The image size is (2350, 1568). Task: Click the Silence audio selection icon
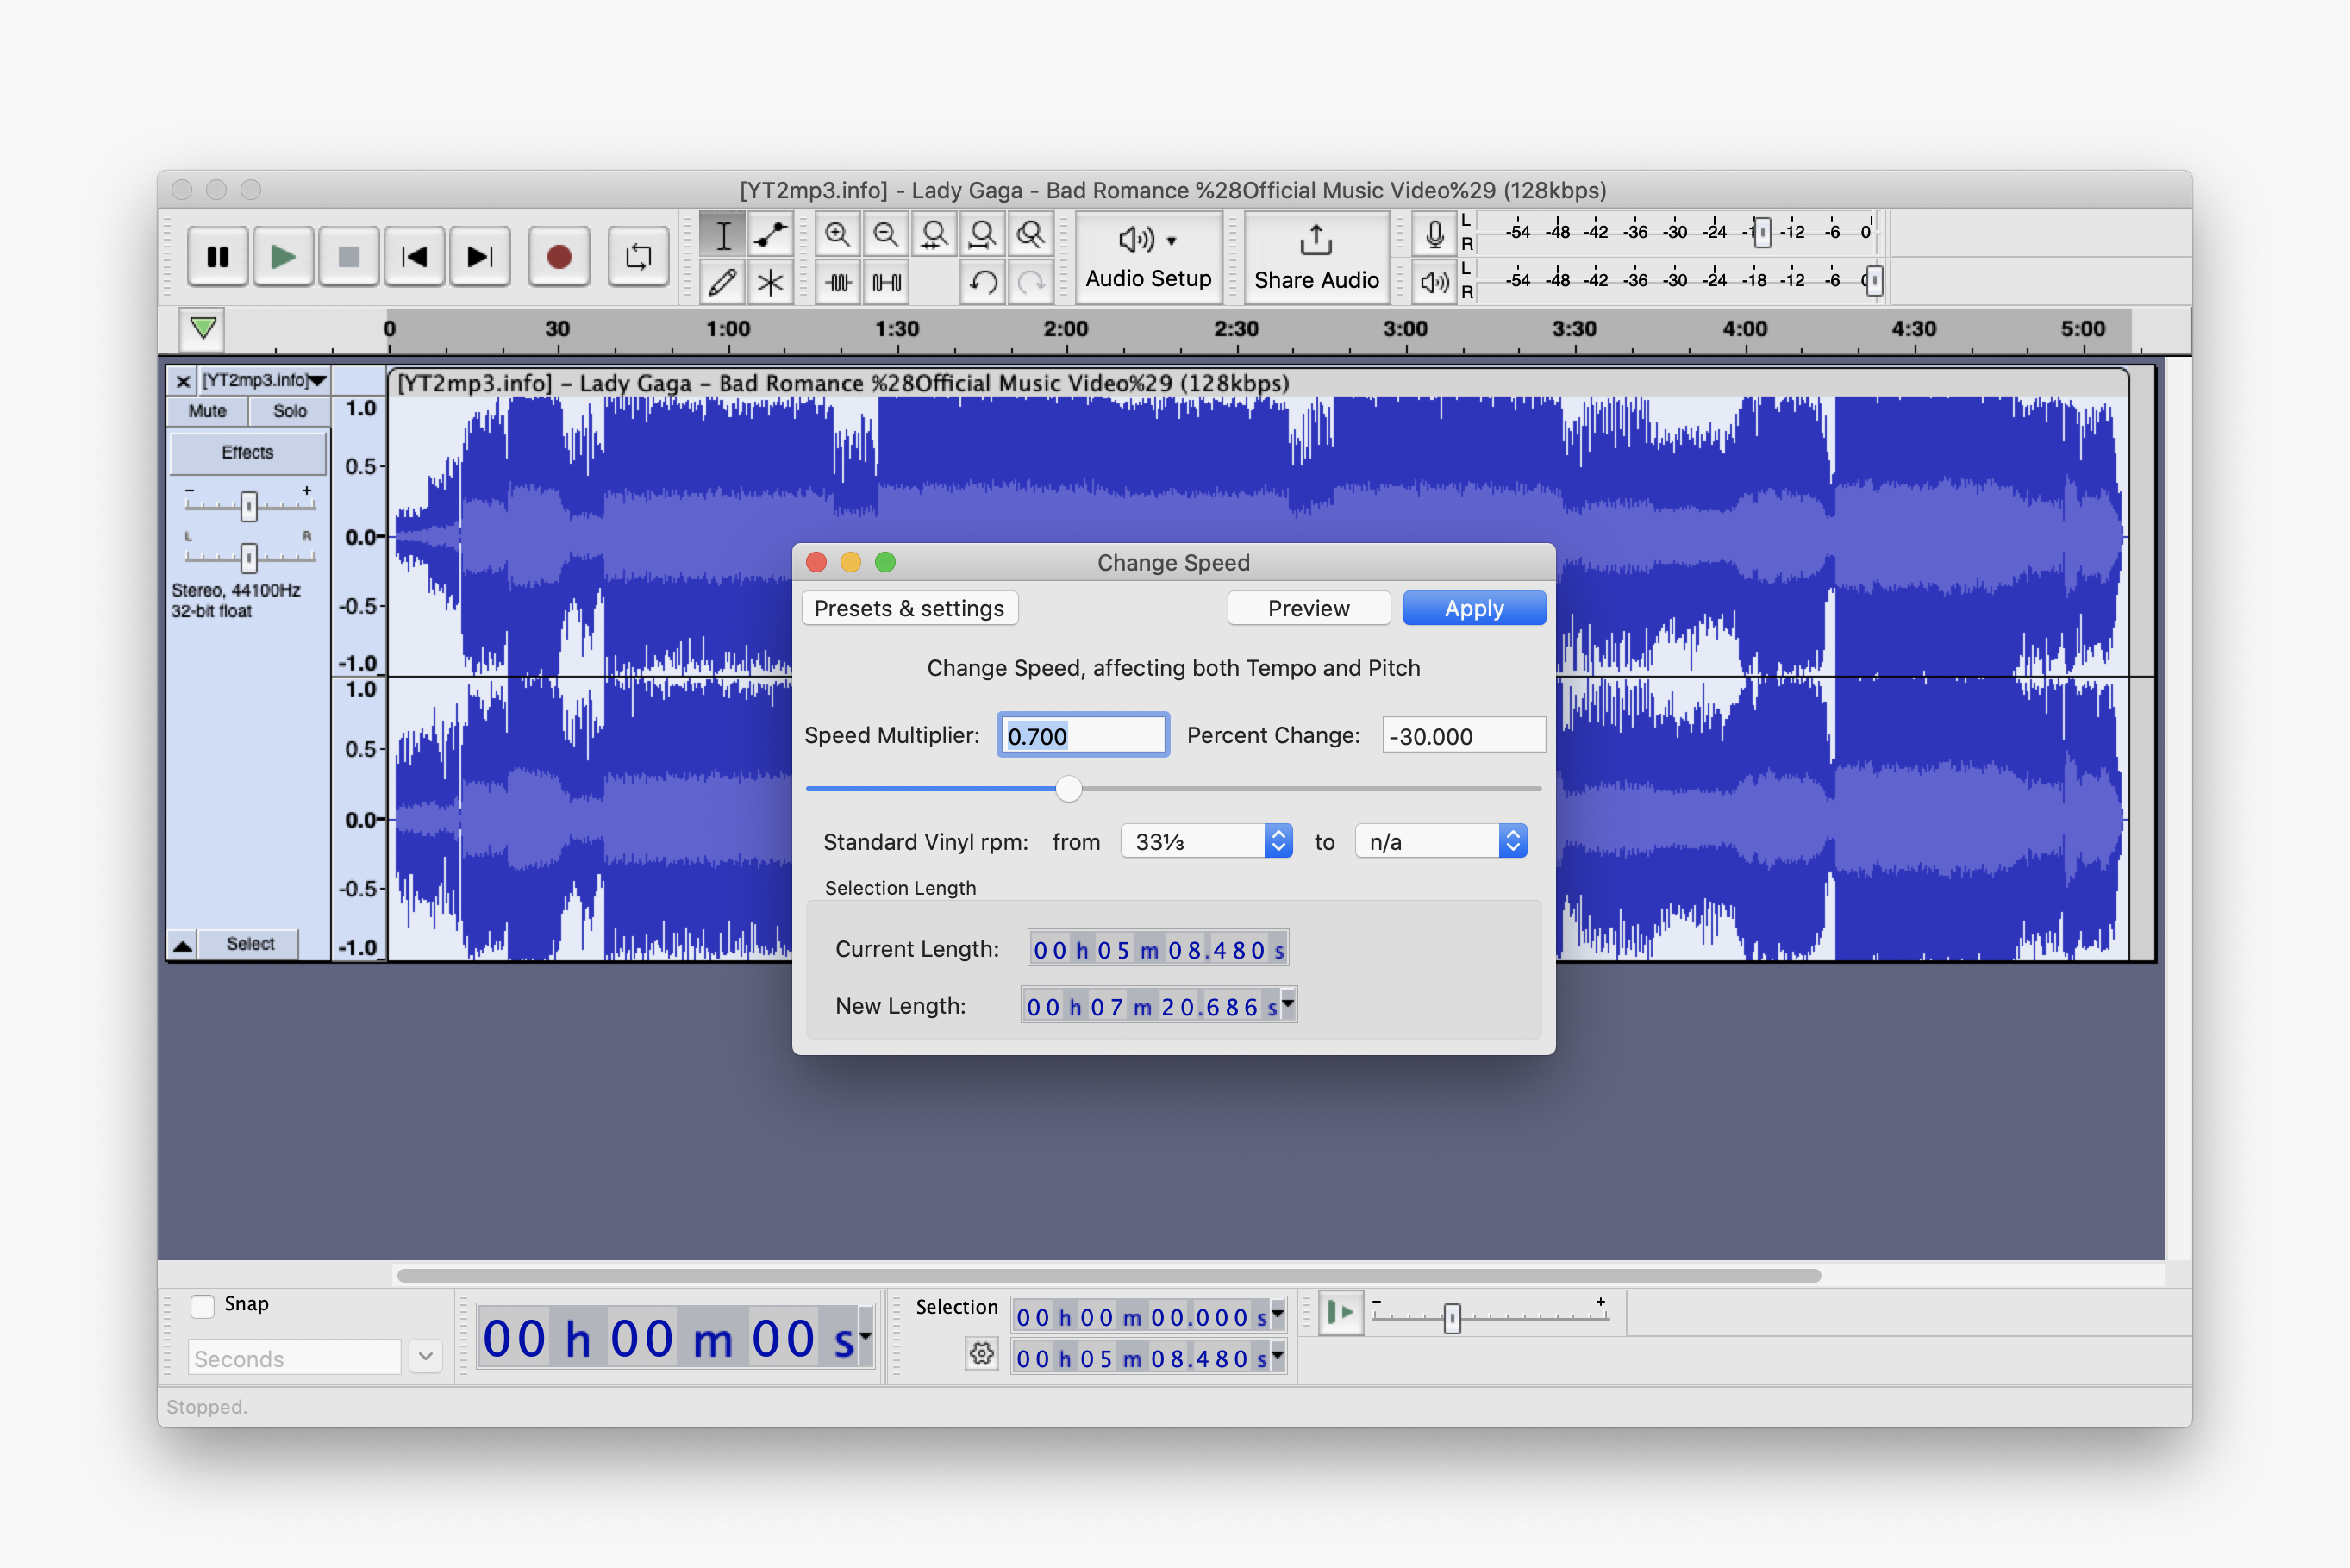pyautogui.click(x=886, y=283)
